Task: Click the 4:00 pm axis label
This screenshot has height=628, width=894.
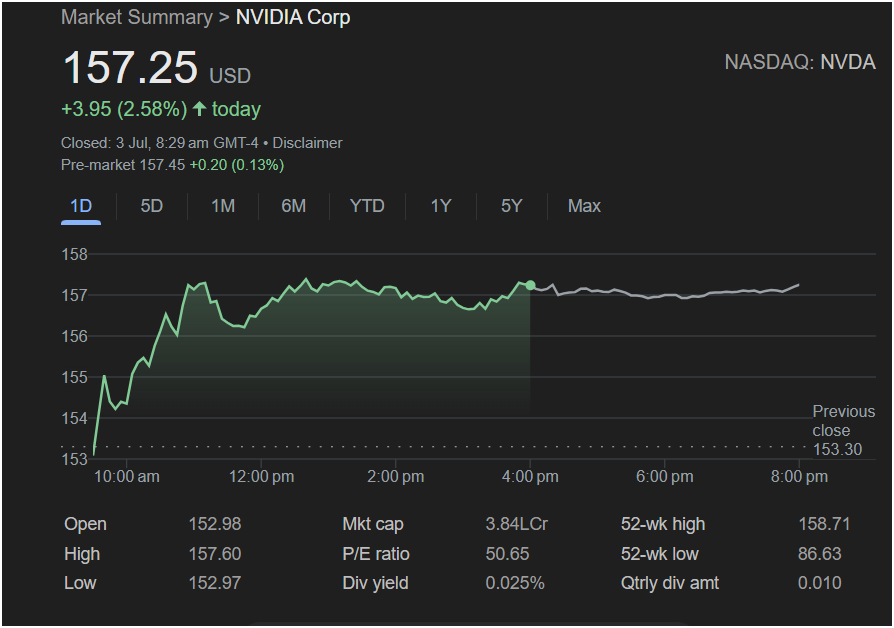Action: click(x=530, y=476)
